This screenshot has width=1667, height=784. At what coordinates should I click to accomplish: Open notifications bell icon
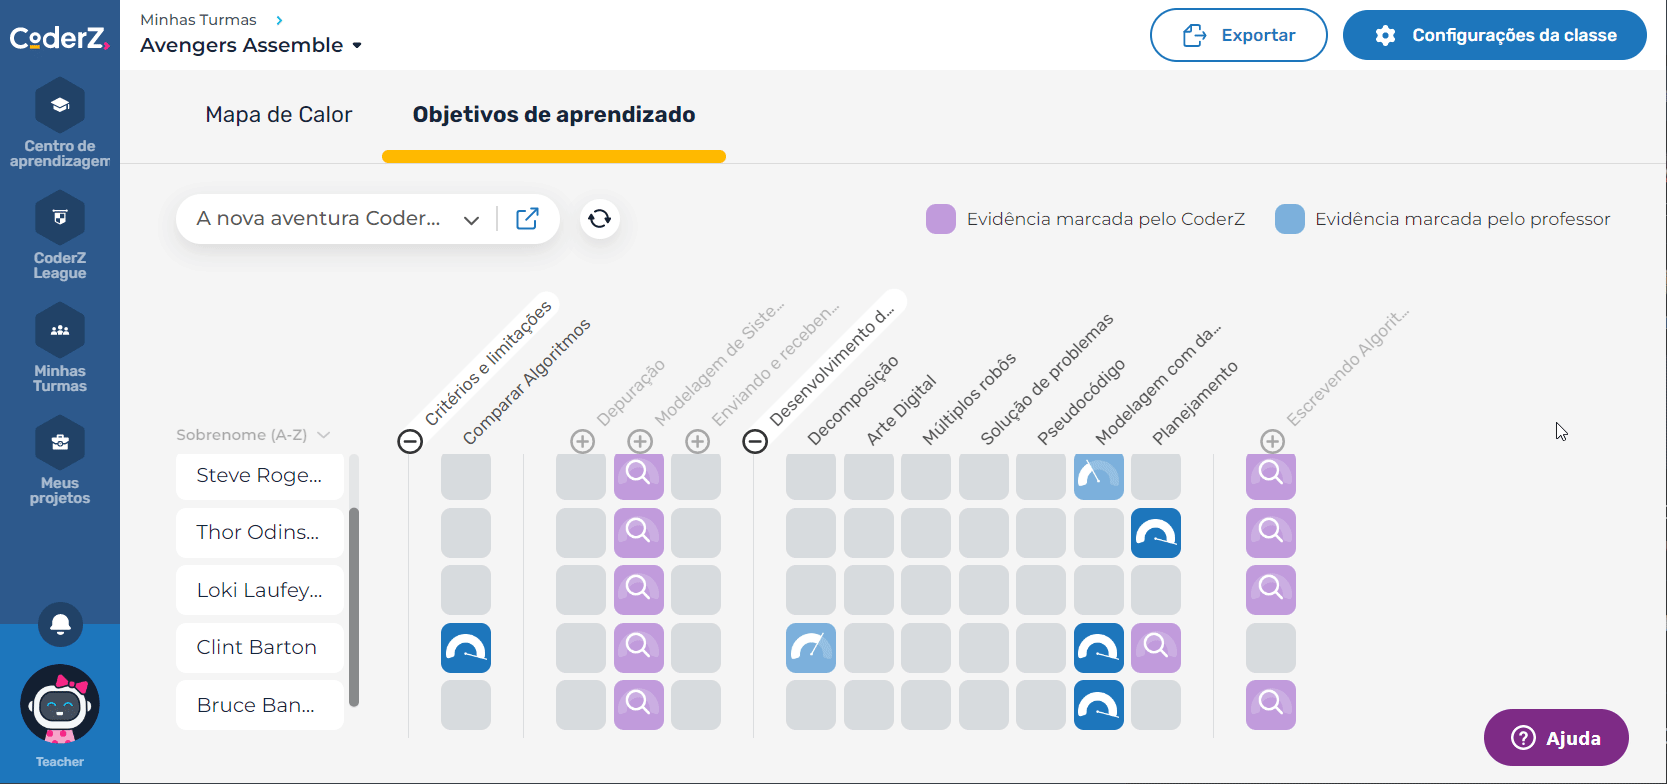[60, 625]
